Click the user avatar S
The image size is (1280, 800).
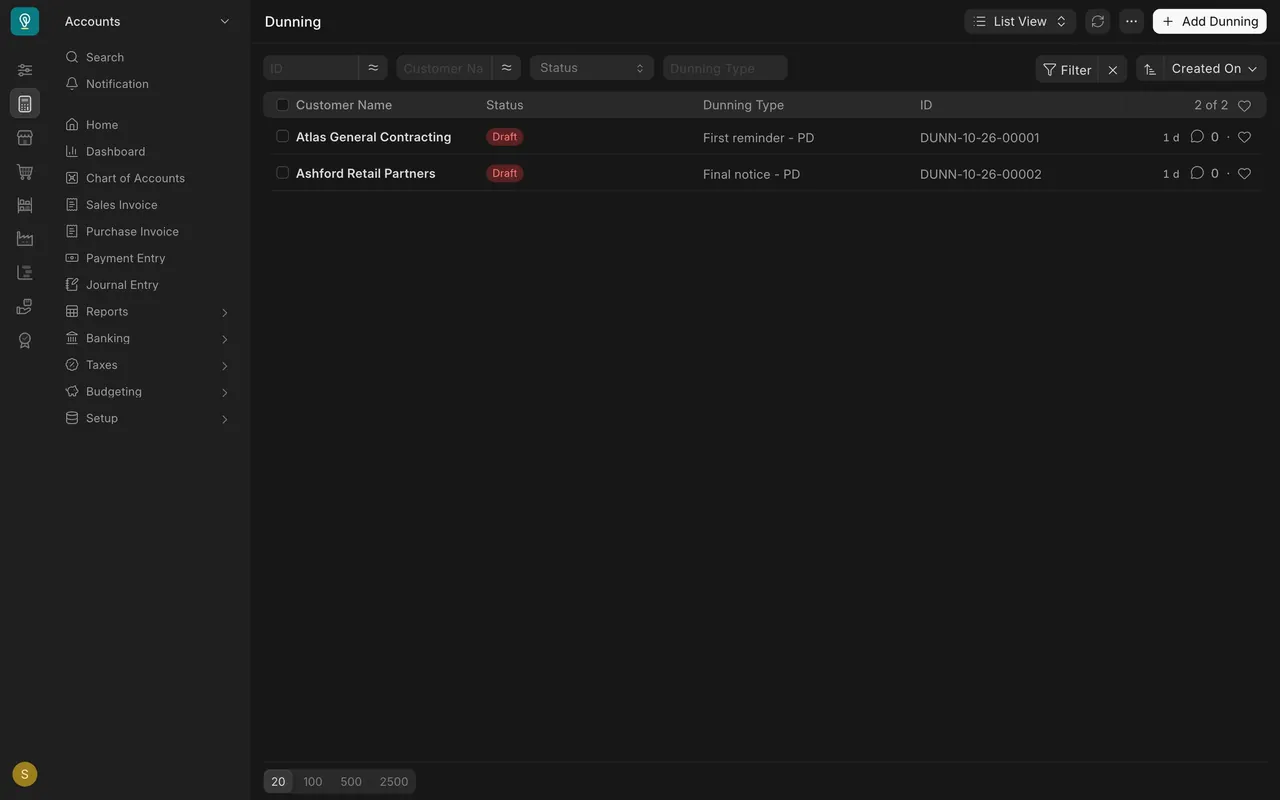25,774
